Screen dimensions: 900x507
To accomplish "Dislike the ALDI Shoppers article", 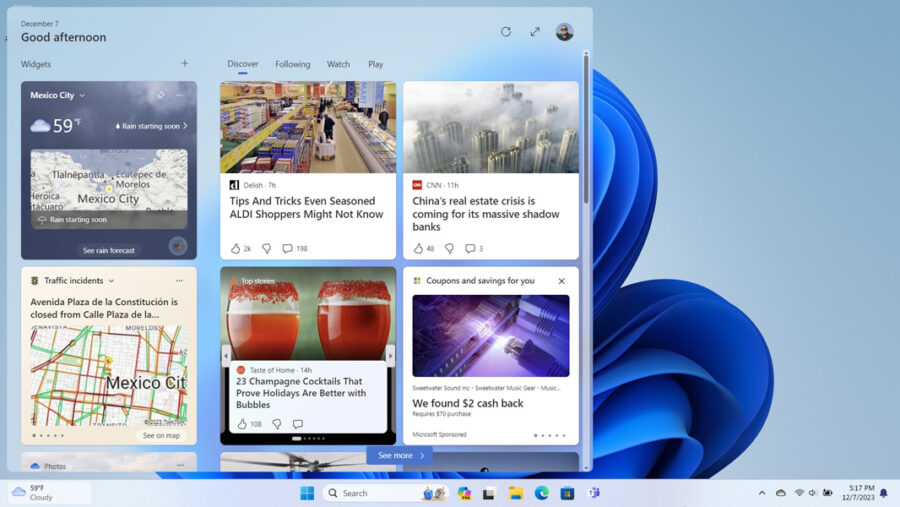I will (x=266, y=249).
